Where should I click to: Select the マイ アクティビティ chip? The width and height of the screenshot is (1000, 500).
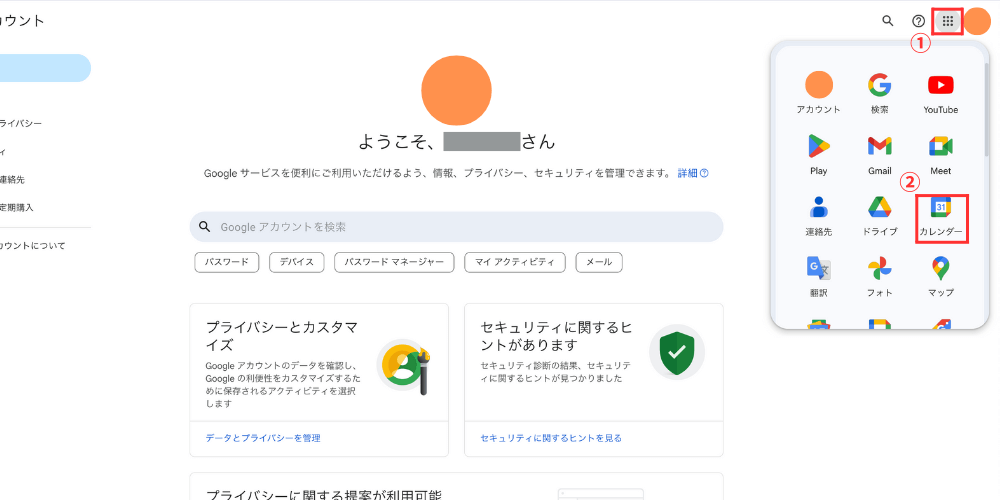(x=514, y=262)
